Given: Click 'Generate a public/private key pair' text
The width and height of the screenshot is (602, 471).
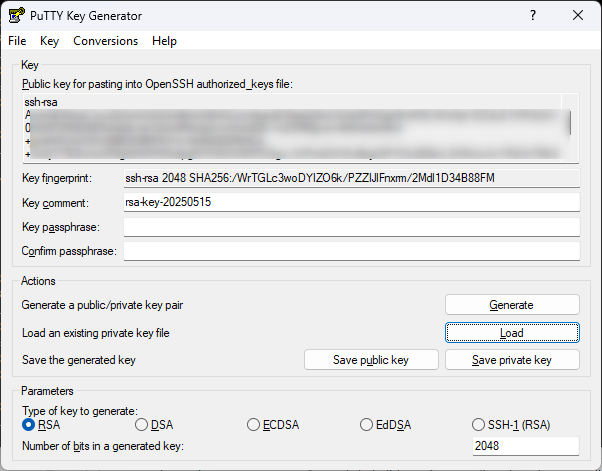Looking at the screenshot, I should click(x=102, y=305).
